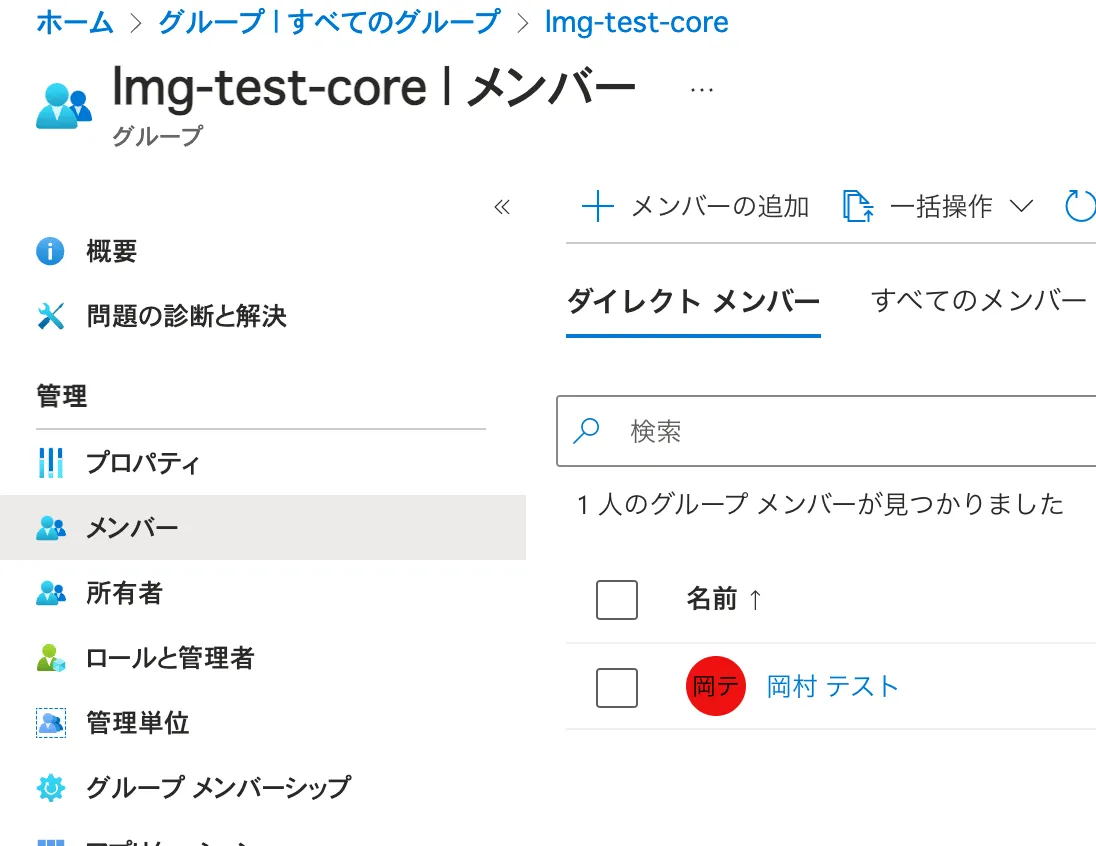The width and height of the screenshot is (1096, 846).
Task: Click the Overview (概要) info icon
Action: click(x=50, y=251)
